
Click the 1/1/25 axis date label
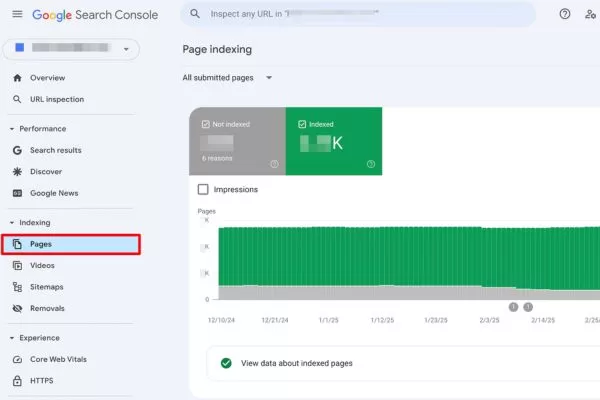pos(329,320)
